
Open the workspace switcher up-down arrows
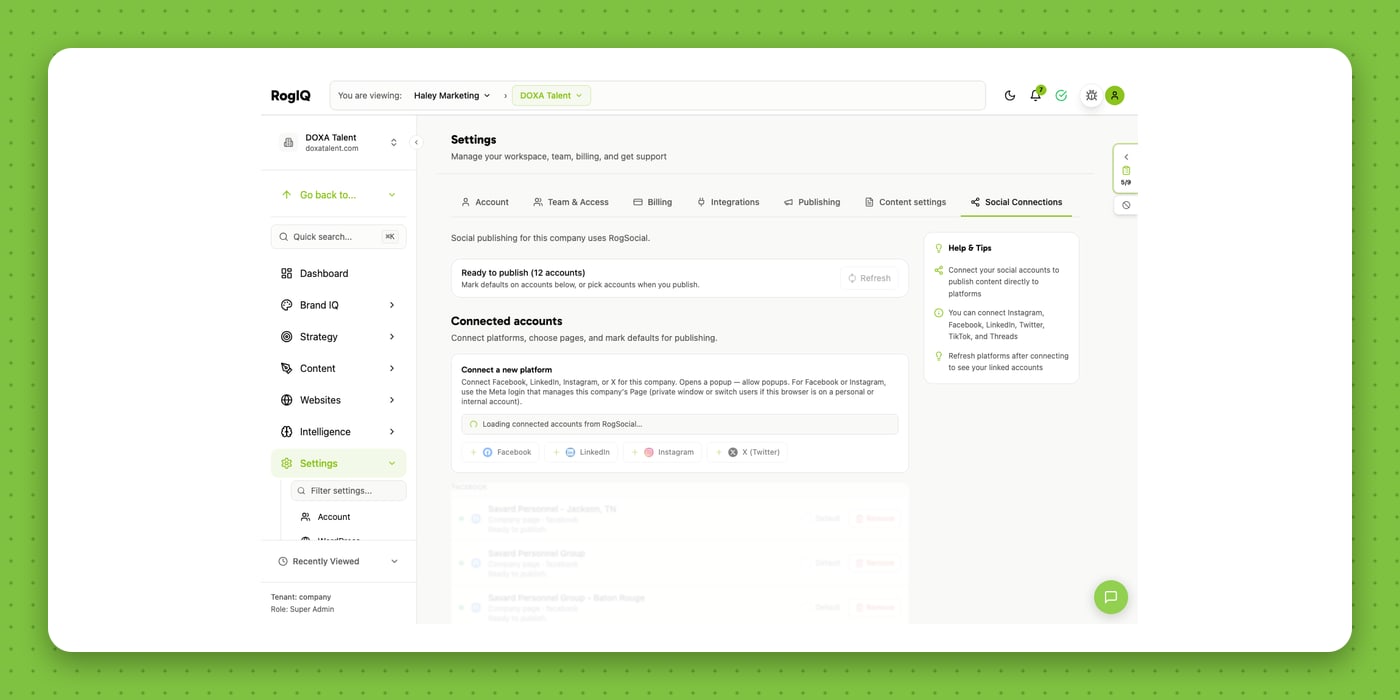394,143
